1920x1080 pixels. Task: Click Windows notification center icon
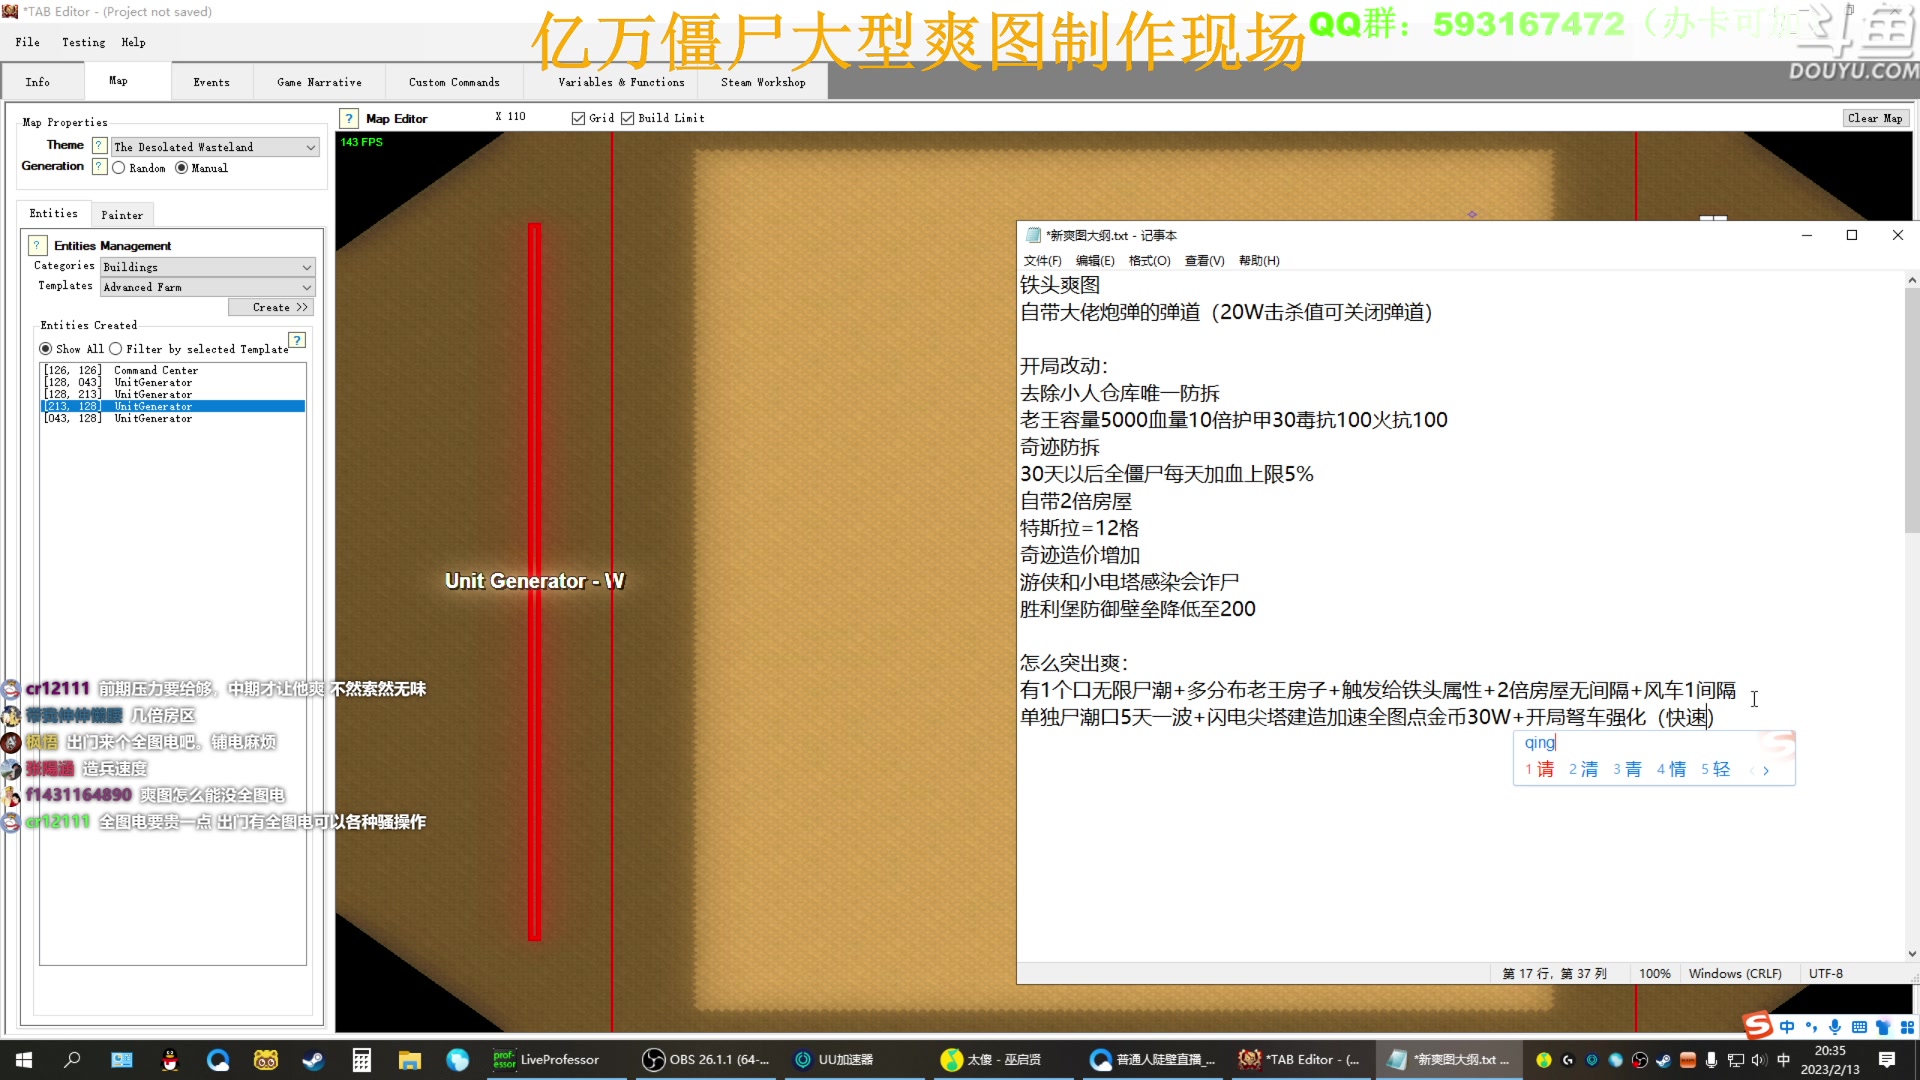coord(1889,1060)
